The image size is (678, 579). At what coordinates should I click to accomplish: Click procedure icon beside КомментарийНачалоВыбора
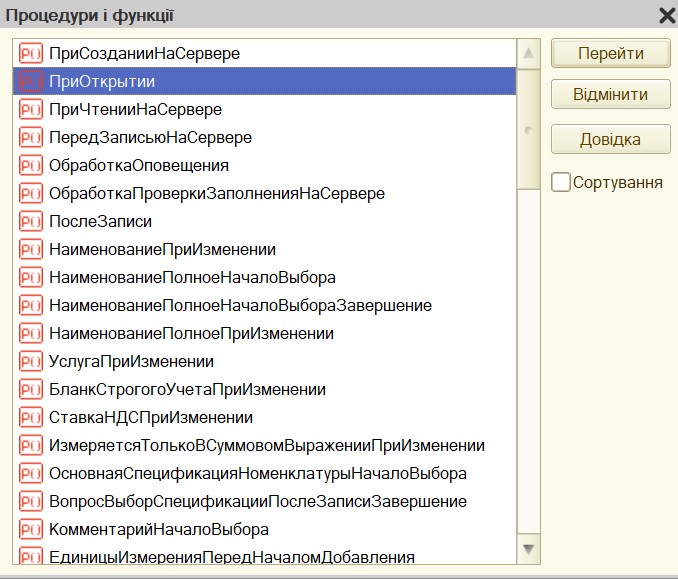pyautogui.click(x=31, y=529)
